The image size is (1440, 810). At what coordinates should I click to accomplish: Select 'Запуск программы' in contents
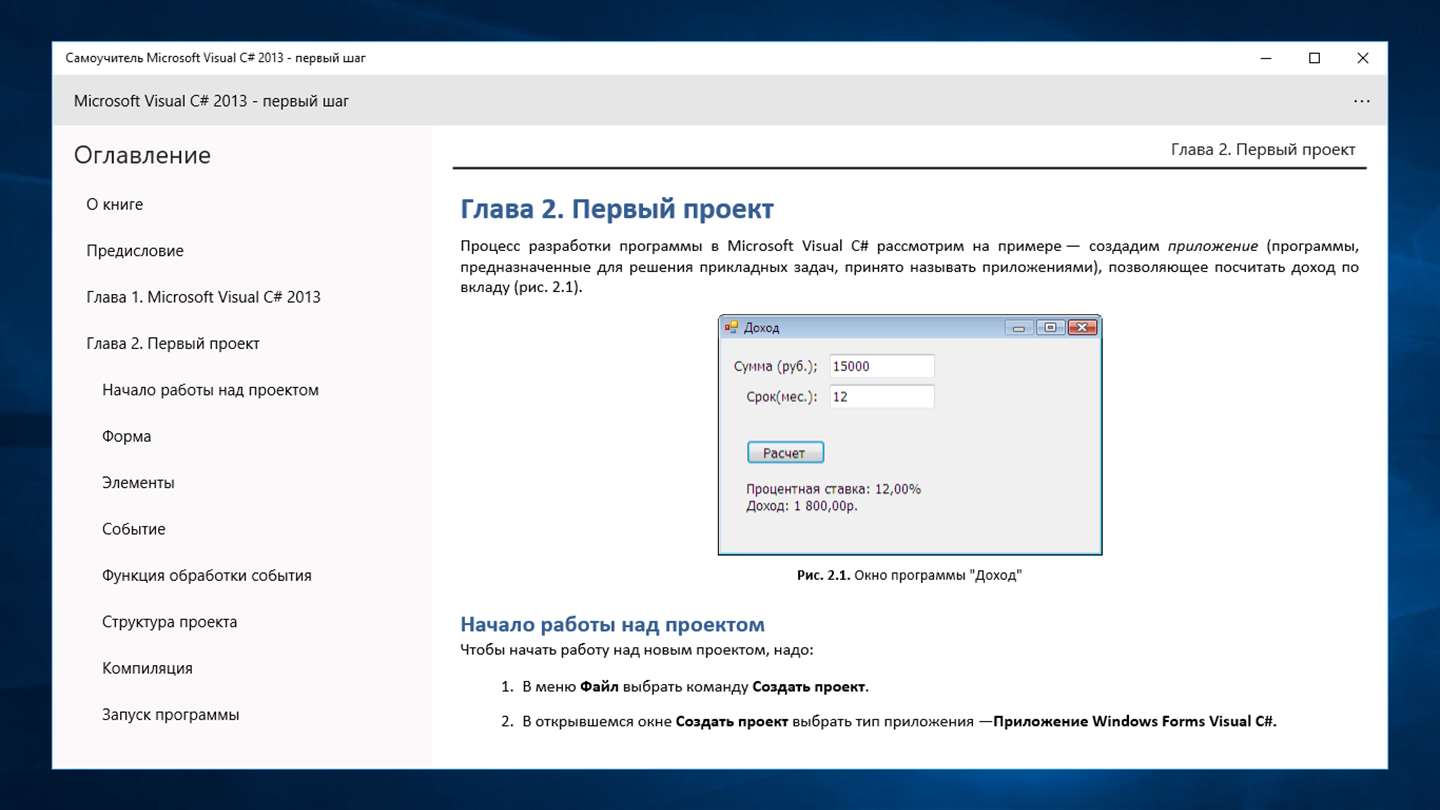click(x=170, y=715)
